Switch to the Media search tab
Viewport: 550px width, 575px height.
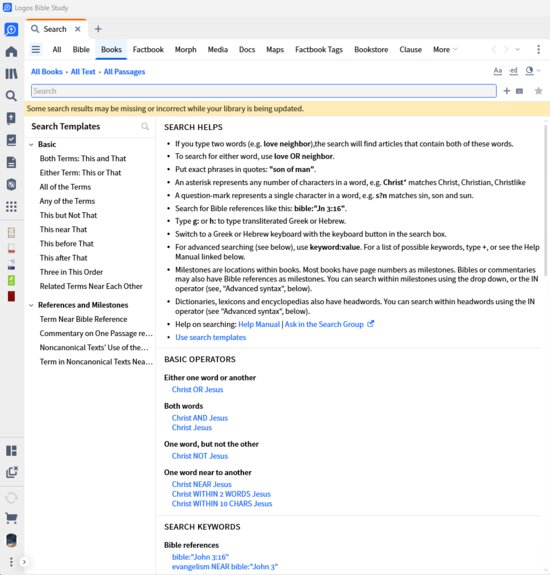click(x=218, y=50)
